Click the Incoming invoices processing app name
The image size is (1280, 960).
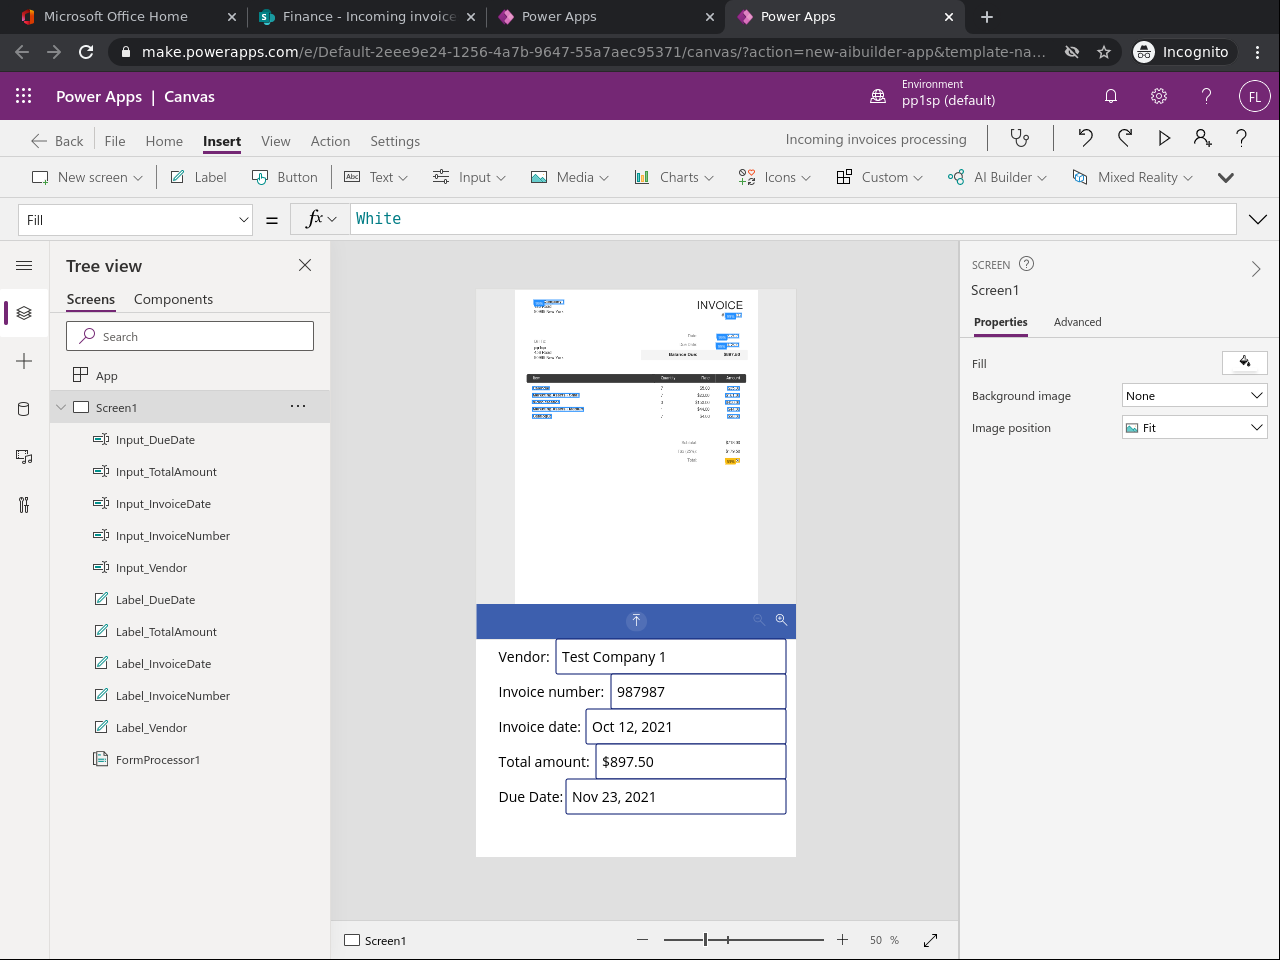click(x=876, y=139)
